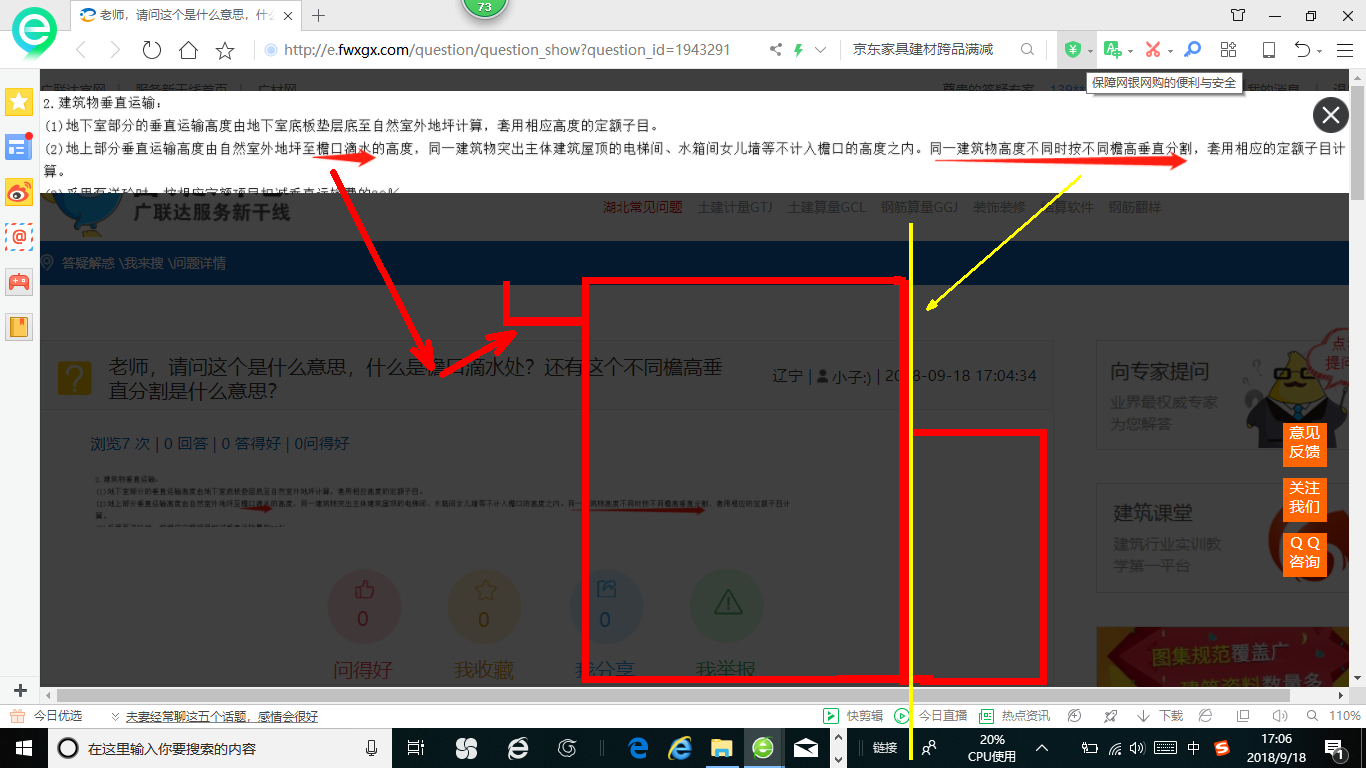Open Task View on taskbar

click(416, 748)
